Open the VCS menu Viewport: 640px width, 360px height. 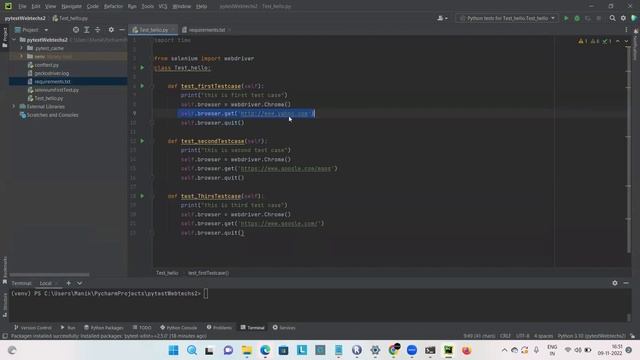pyautogui.click(x=163, y=6)
